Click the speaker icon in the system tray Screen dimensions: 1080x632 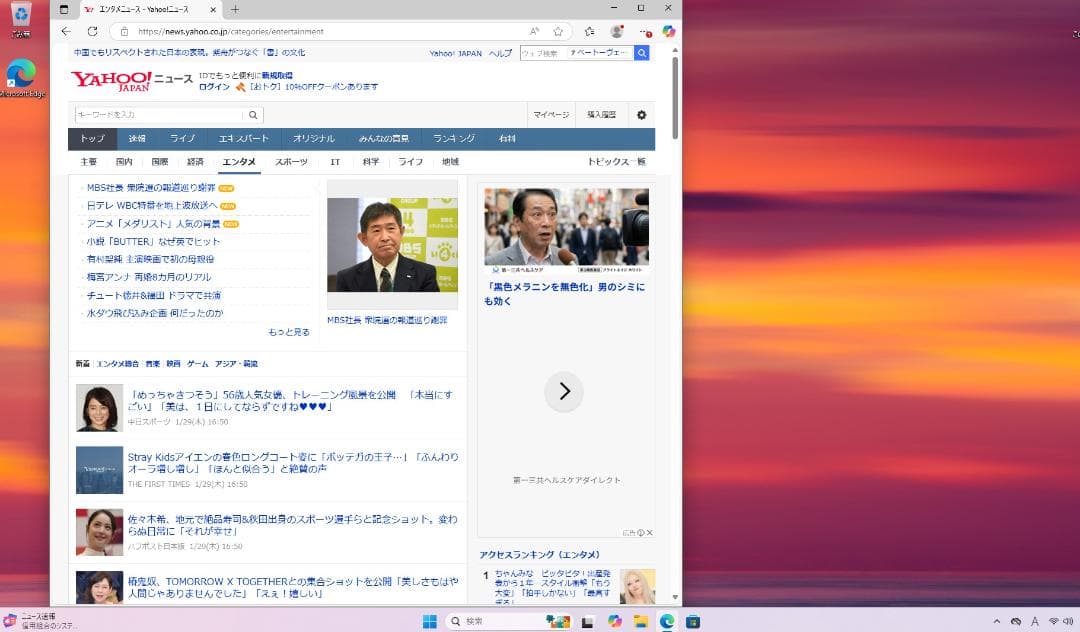[1069, 621]
